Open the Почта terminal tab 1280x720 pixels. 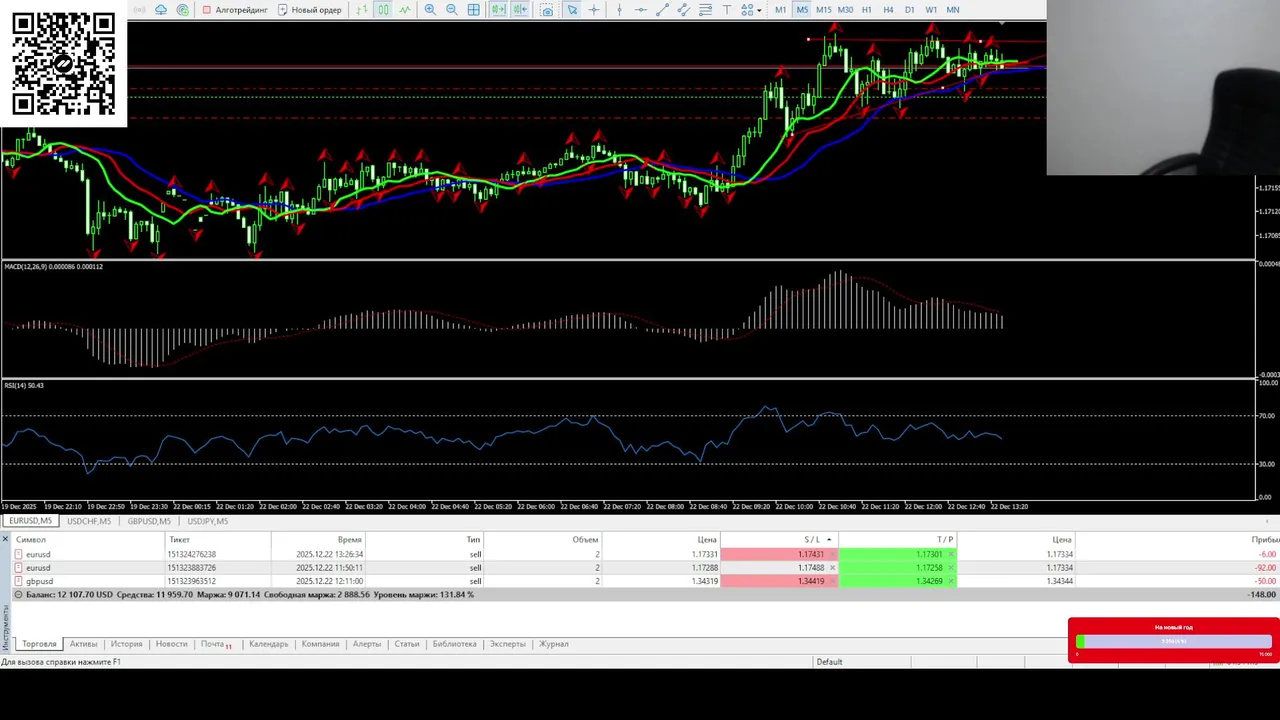[x=215, y=644]
